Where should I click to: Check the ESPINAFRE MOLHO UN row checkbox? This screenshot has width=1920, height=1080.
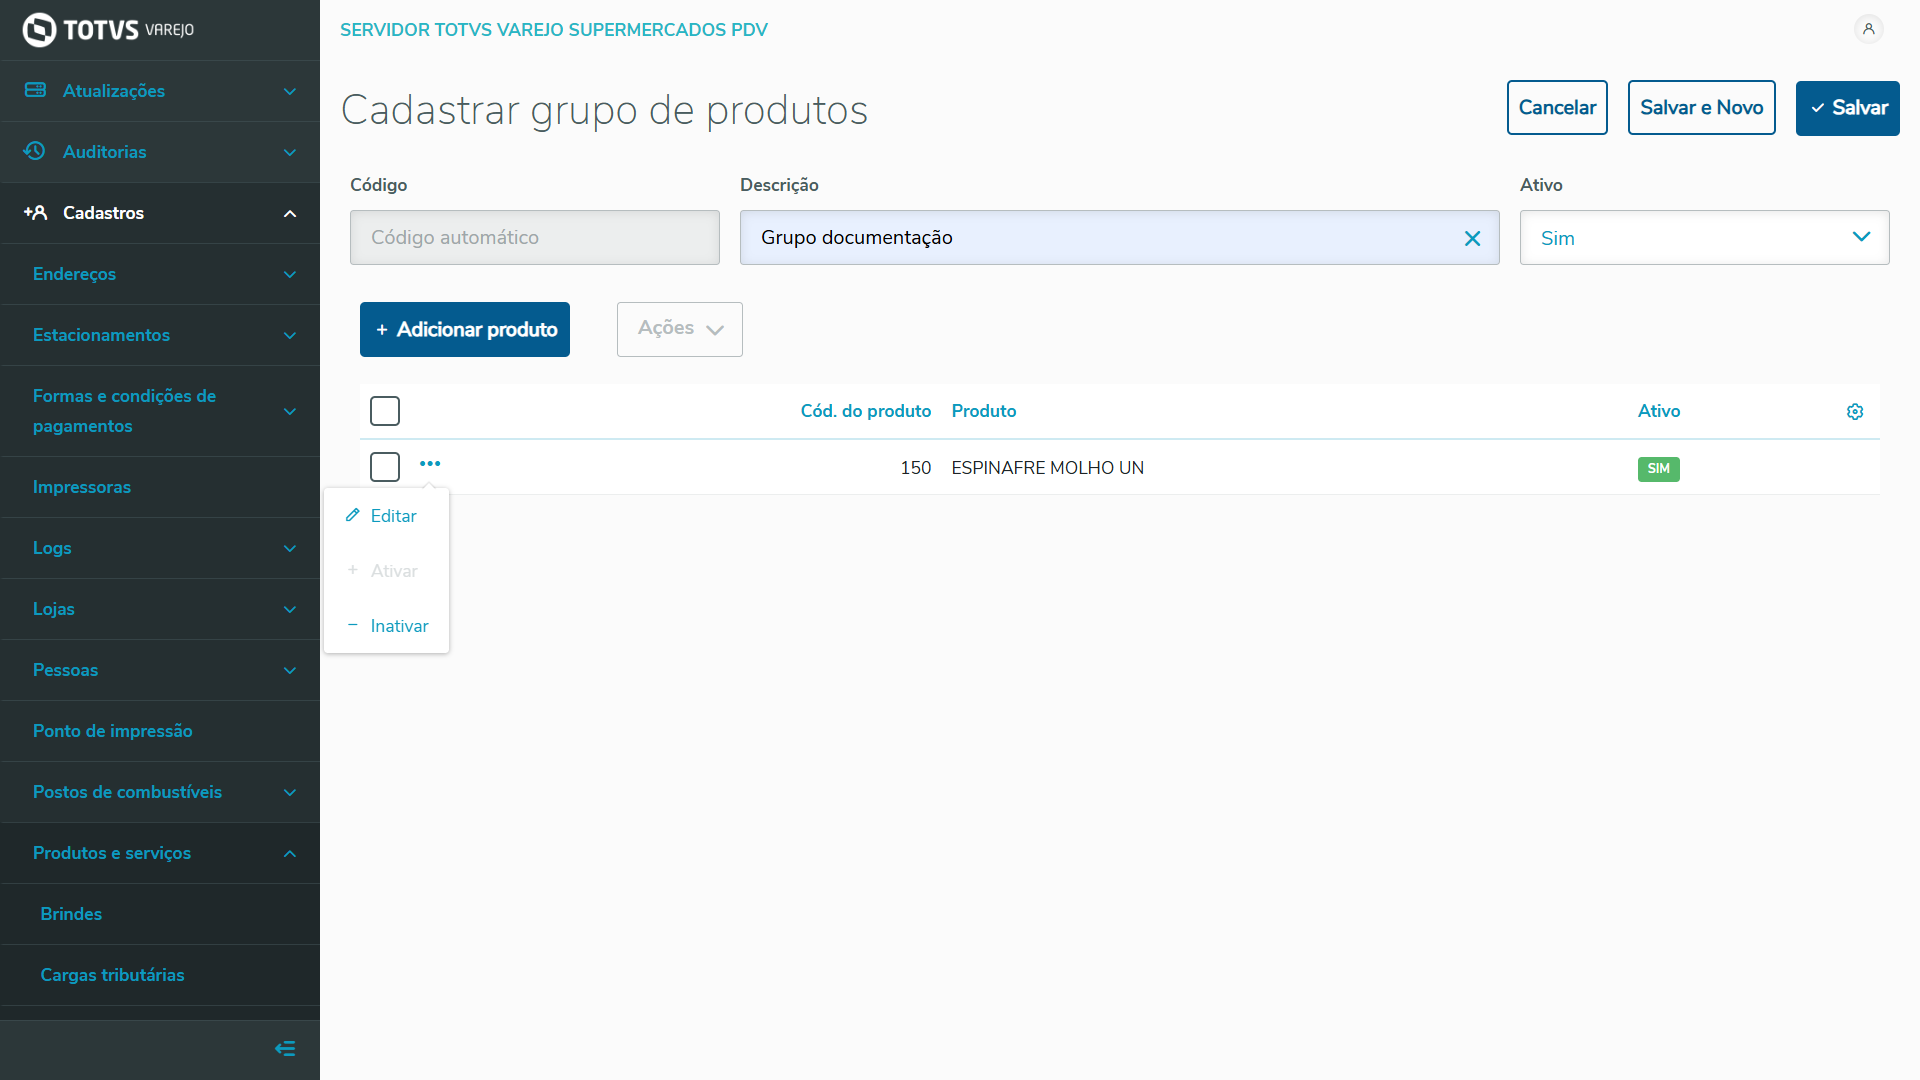click(x=385, y=467)
